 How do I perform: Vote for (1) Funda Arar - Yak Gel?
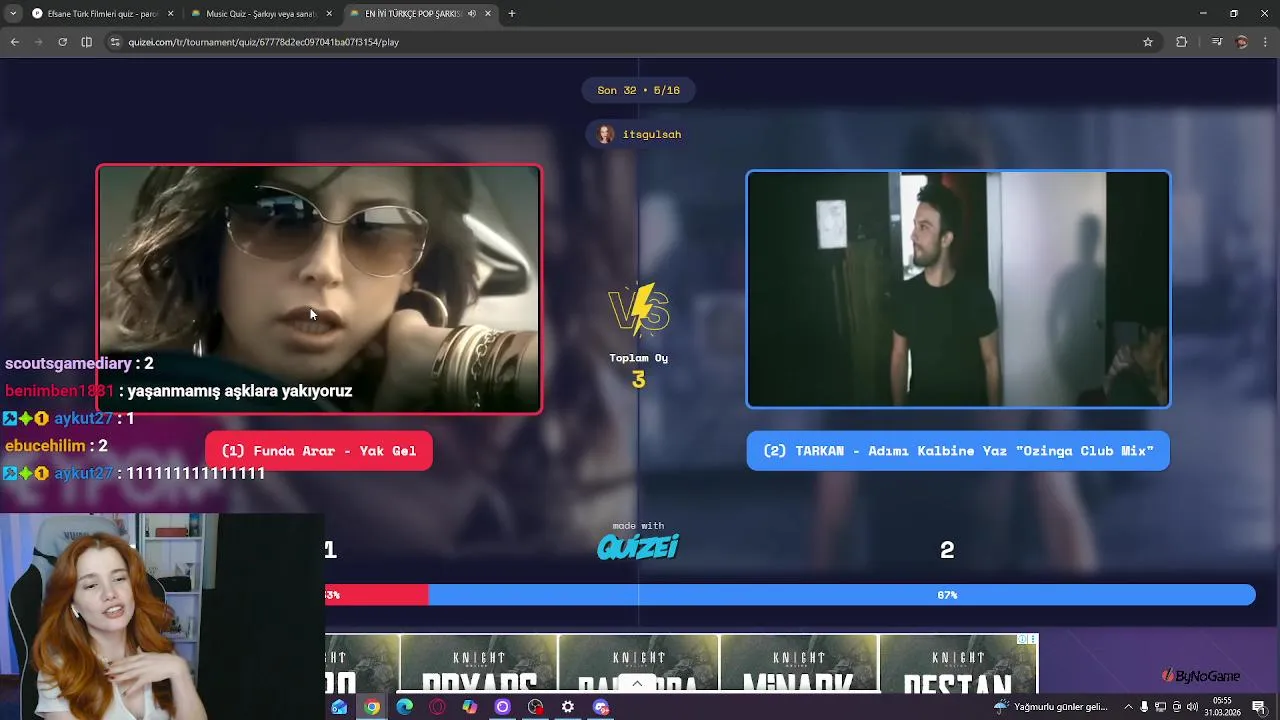[319, 451]
